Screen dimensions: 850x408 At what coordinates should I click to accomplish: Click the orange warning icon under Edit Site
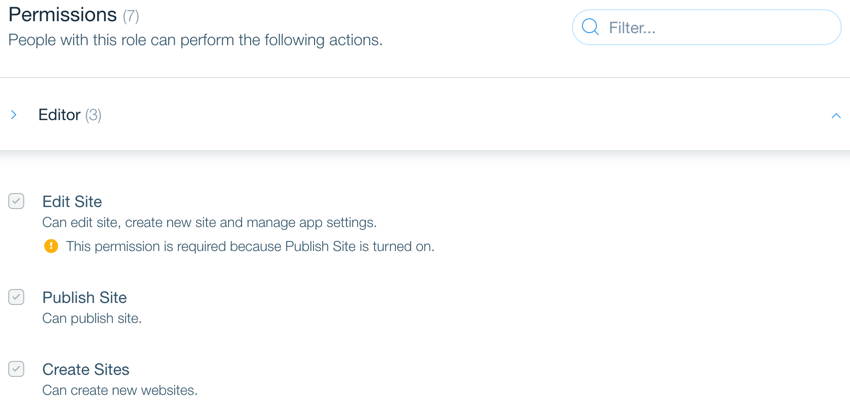pyautogui.click(x=51, y=247)
